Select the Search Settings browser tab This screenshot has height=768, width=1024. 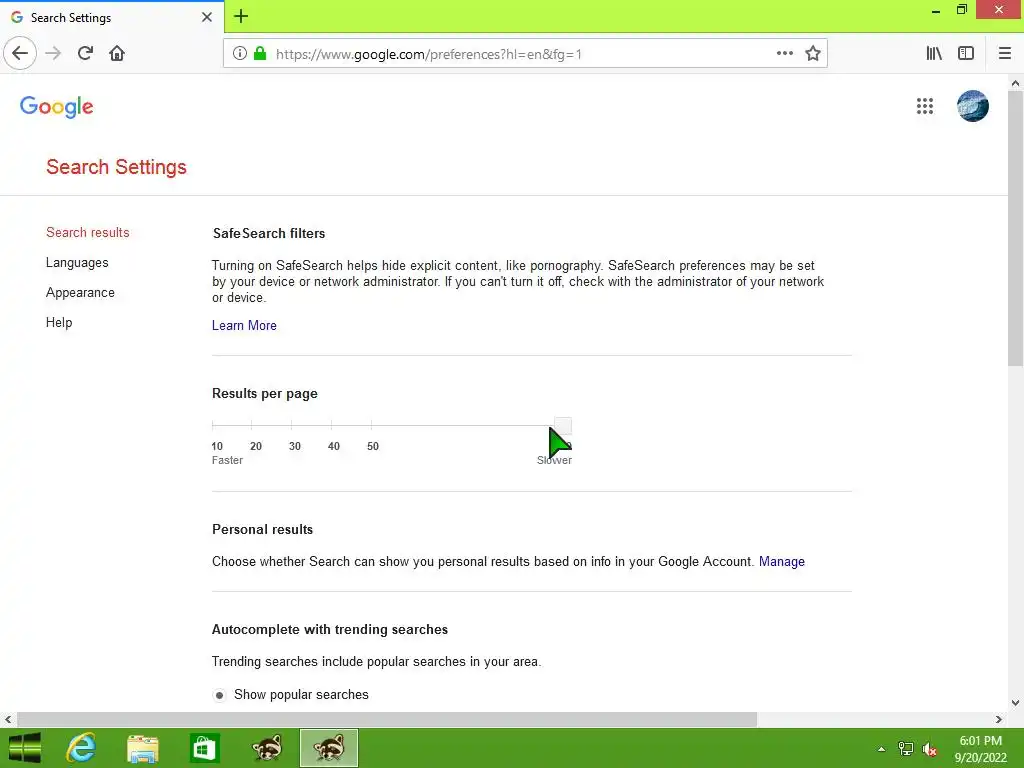[112, 17]
